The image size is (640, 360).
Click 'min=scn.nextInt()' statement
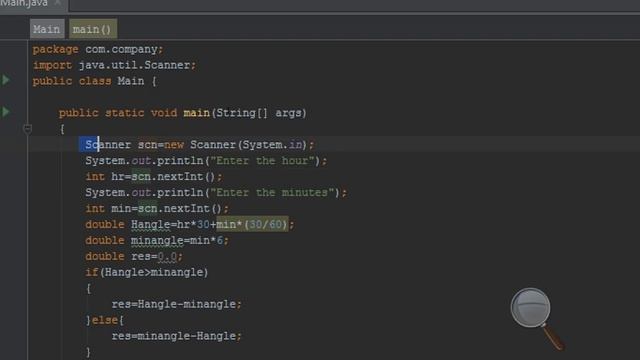point(167,209)
